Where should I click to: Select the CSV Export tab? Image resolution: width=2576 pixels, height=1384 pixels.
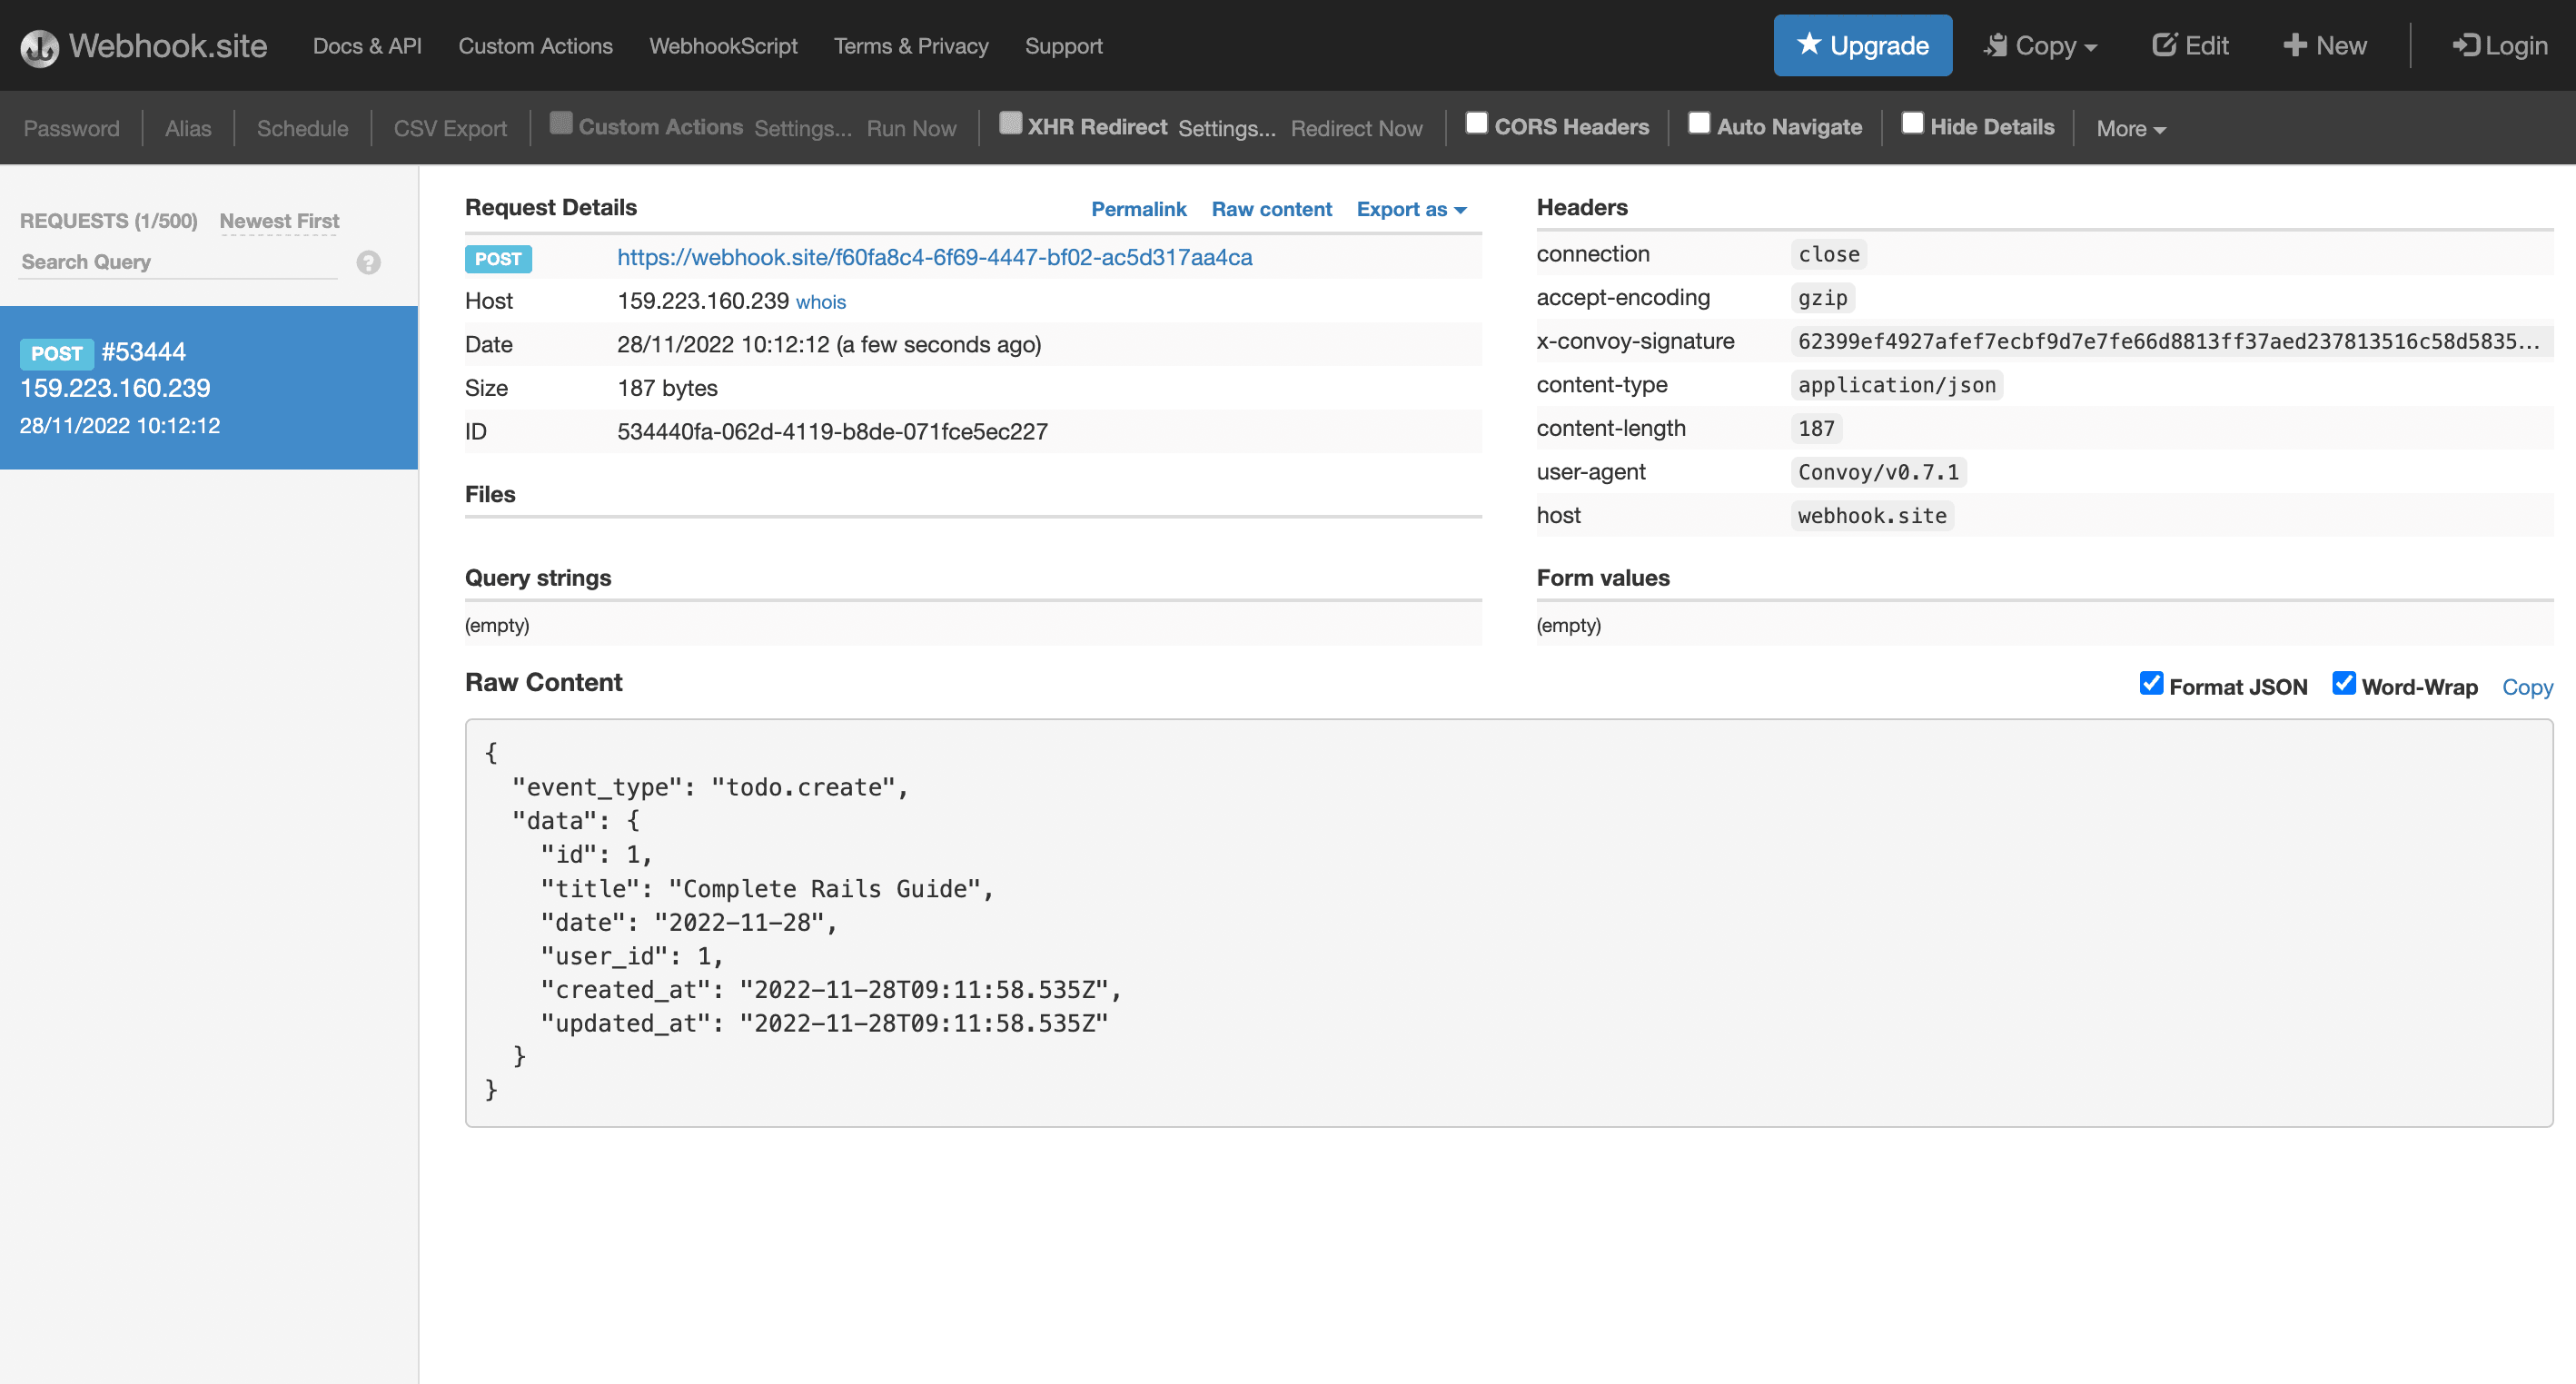point(449,126)
